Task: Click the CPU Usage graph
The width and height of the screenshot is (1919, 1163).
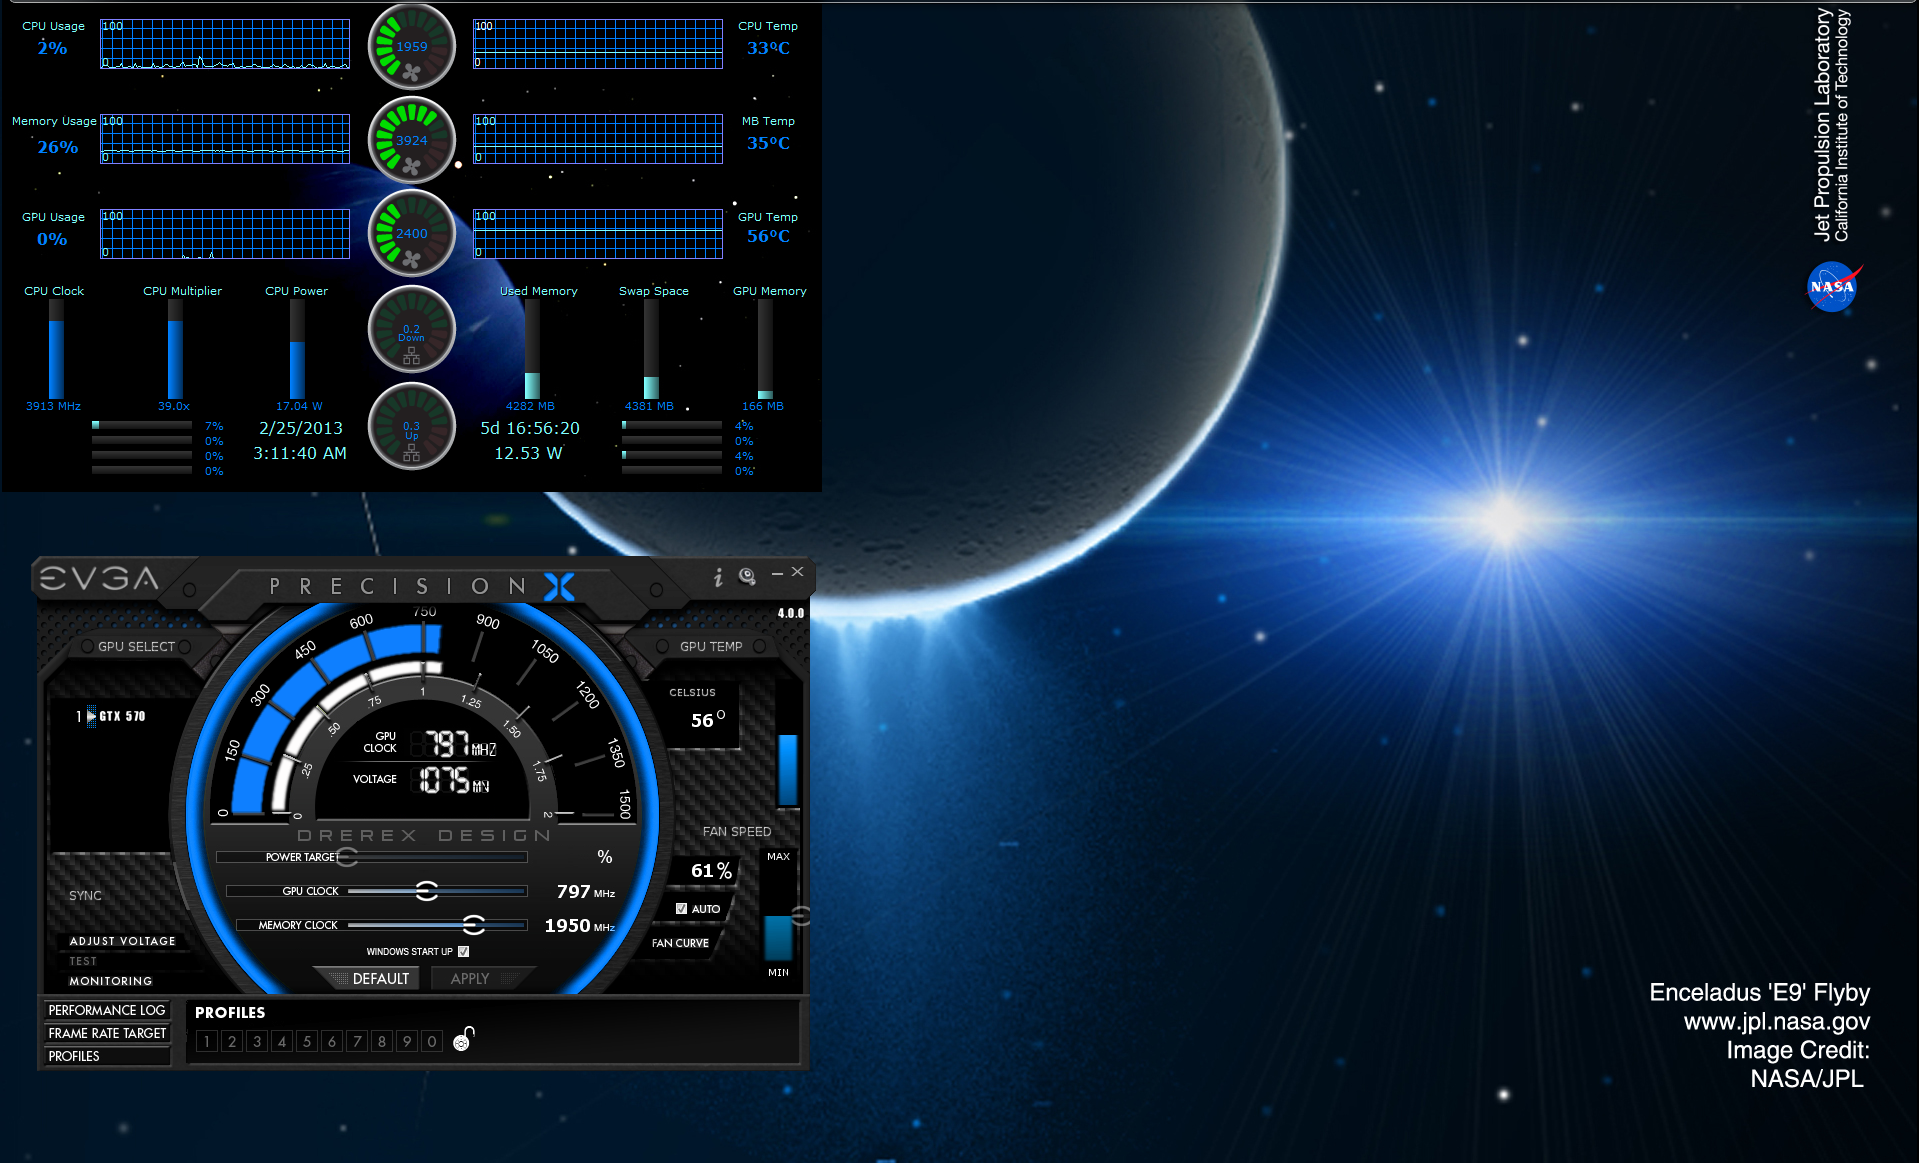Action: [x=225, y=44]
